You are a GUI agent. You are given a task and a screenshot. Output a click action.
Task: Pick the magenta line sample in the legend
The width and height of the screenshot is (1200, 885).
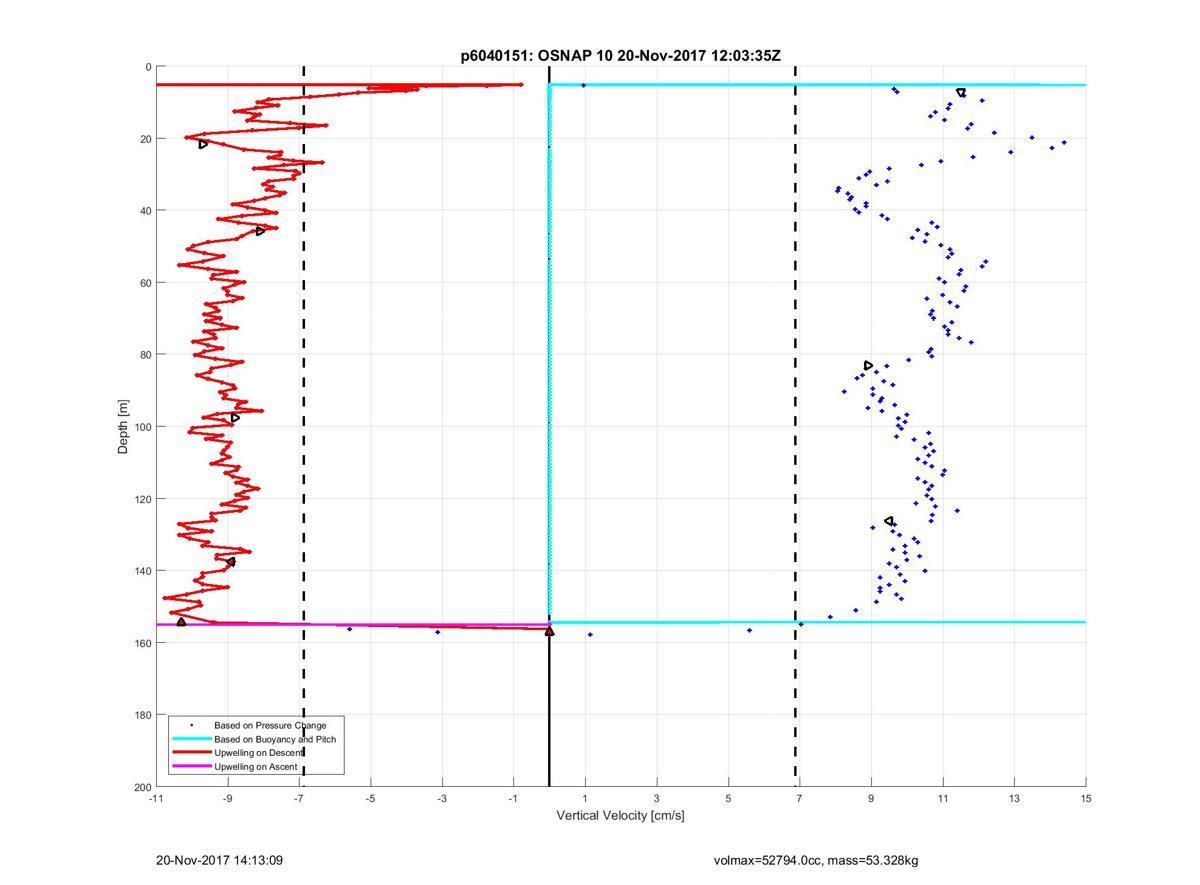(191, 767)
